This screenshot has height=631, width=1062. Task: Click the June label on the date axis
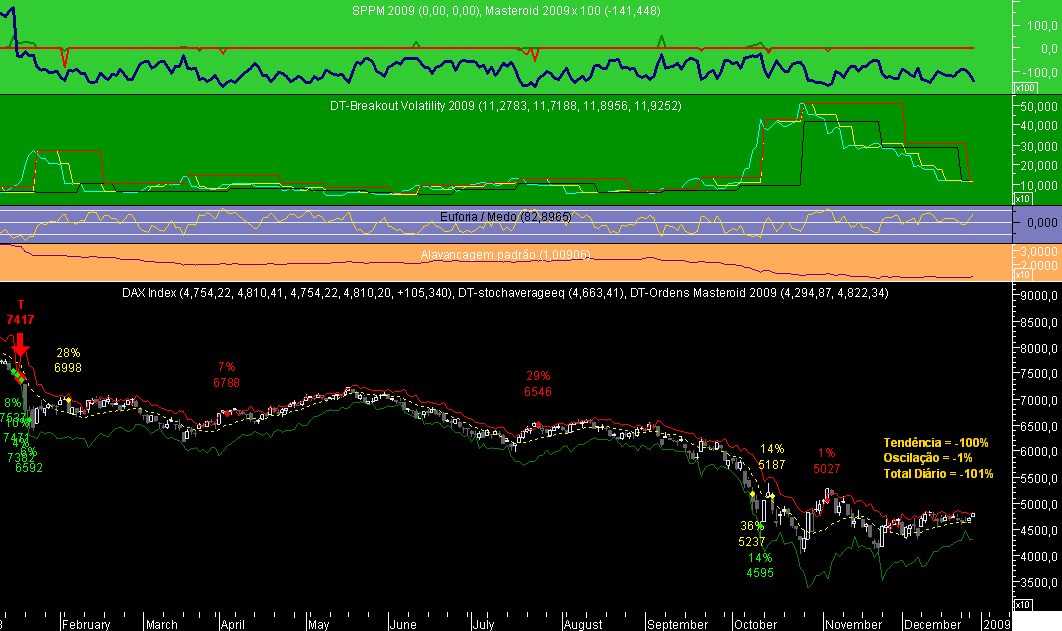click(403, 624)
